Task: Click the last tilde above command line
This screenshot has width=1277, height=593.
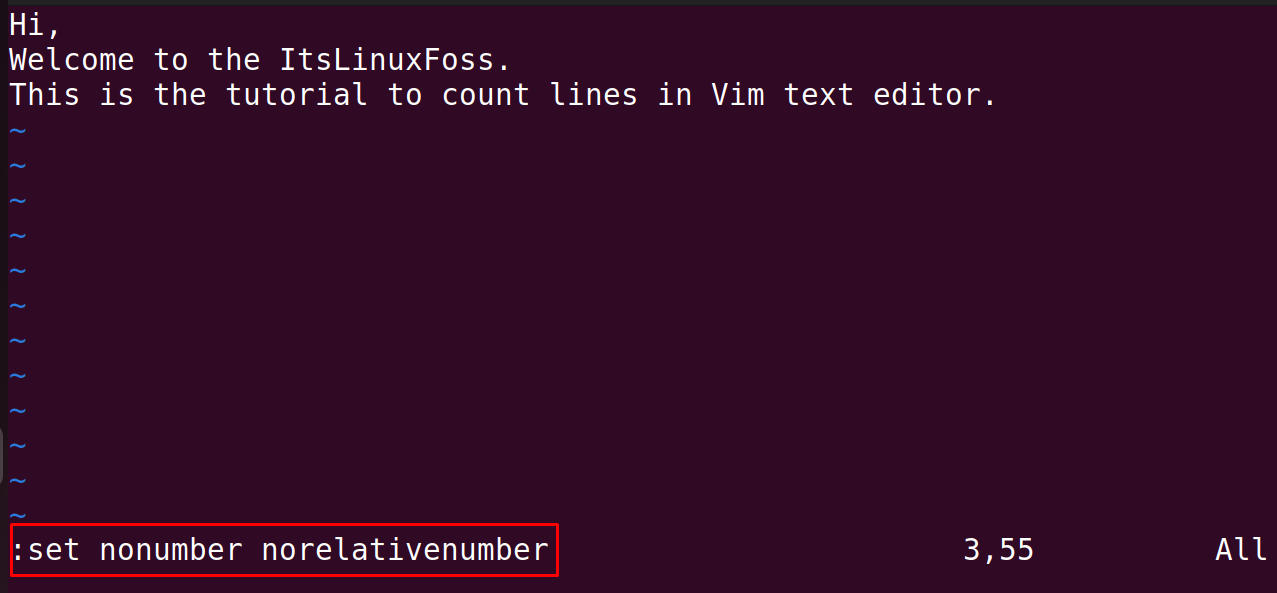Action: click(x=17, y=515)
